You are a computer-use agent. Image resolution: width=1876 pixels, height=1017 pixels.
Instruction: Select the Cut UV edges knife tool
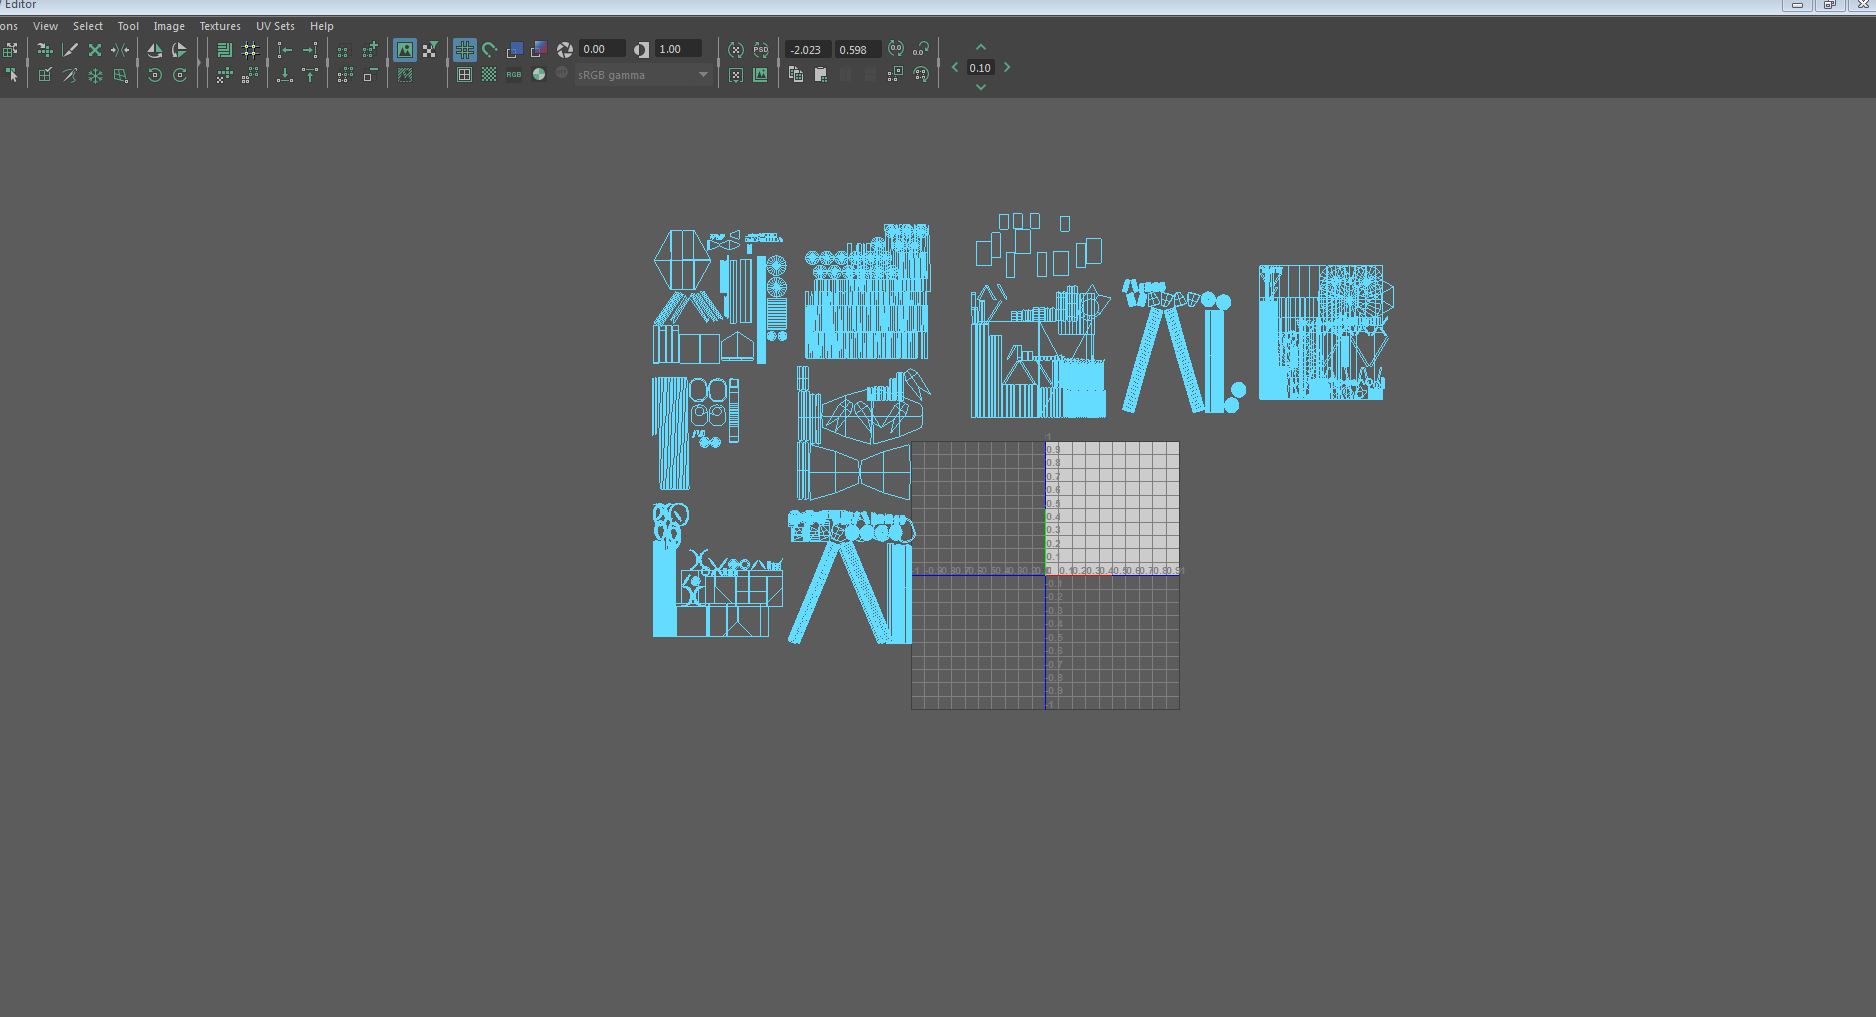coord(70,50)
